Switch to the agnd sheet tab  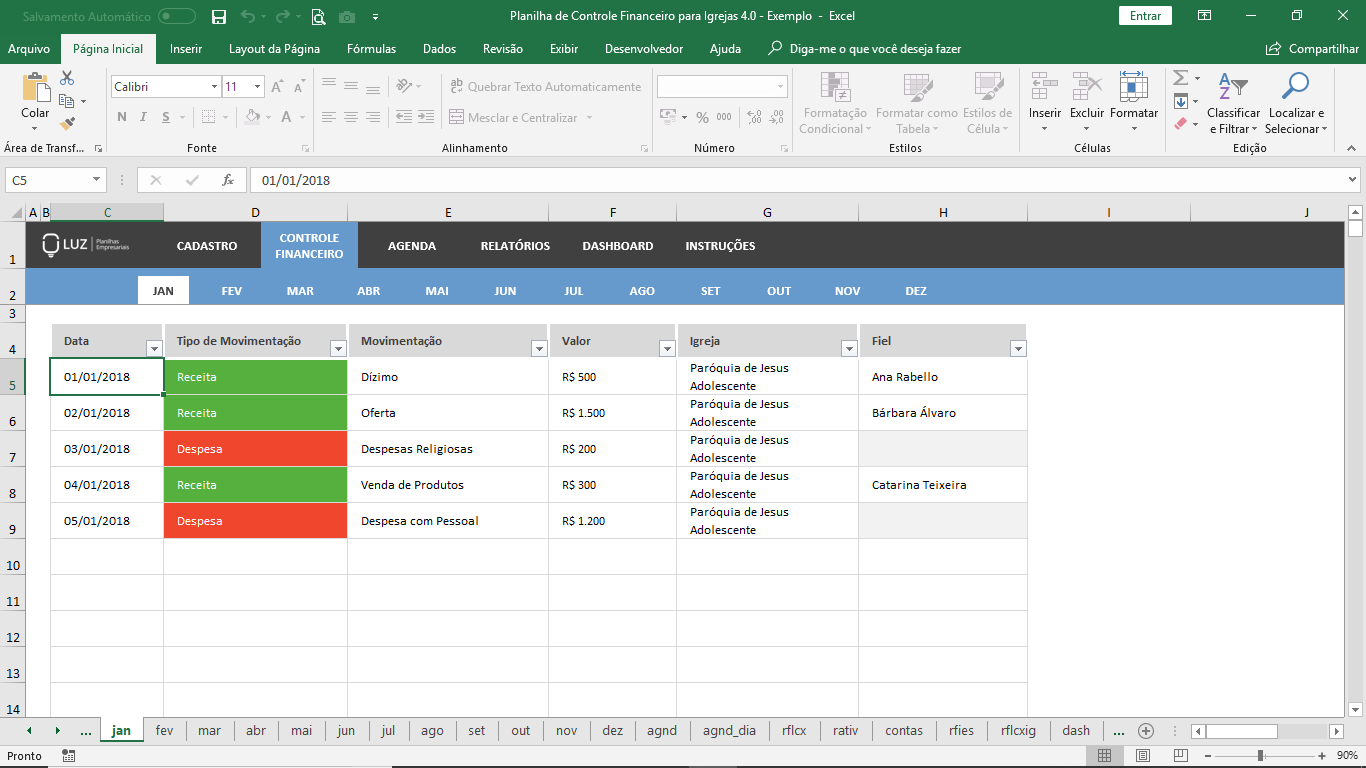pos(661,731)
